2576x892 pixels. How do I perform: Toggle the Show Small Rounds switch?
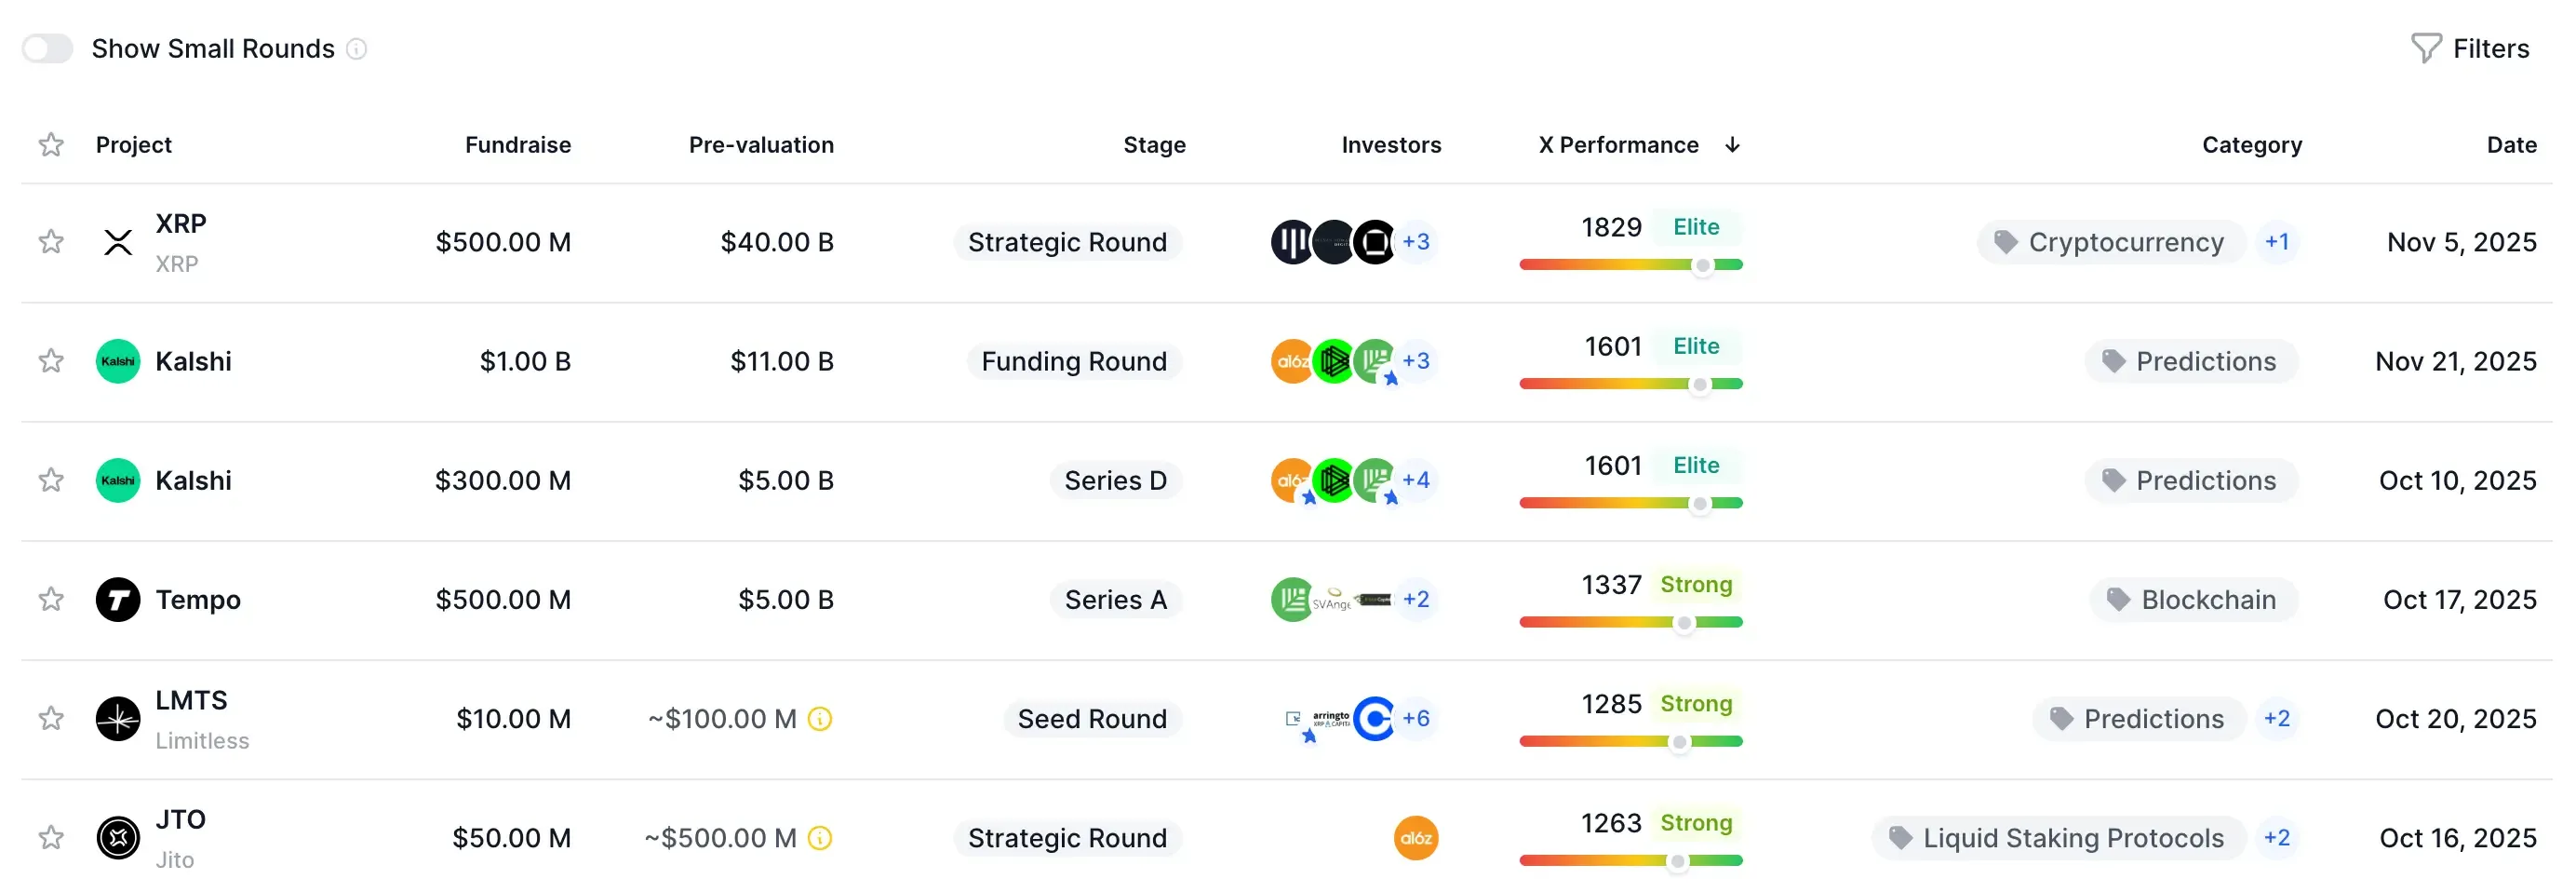click(x=47, y=48)
